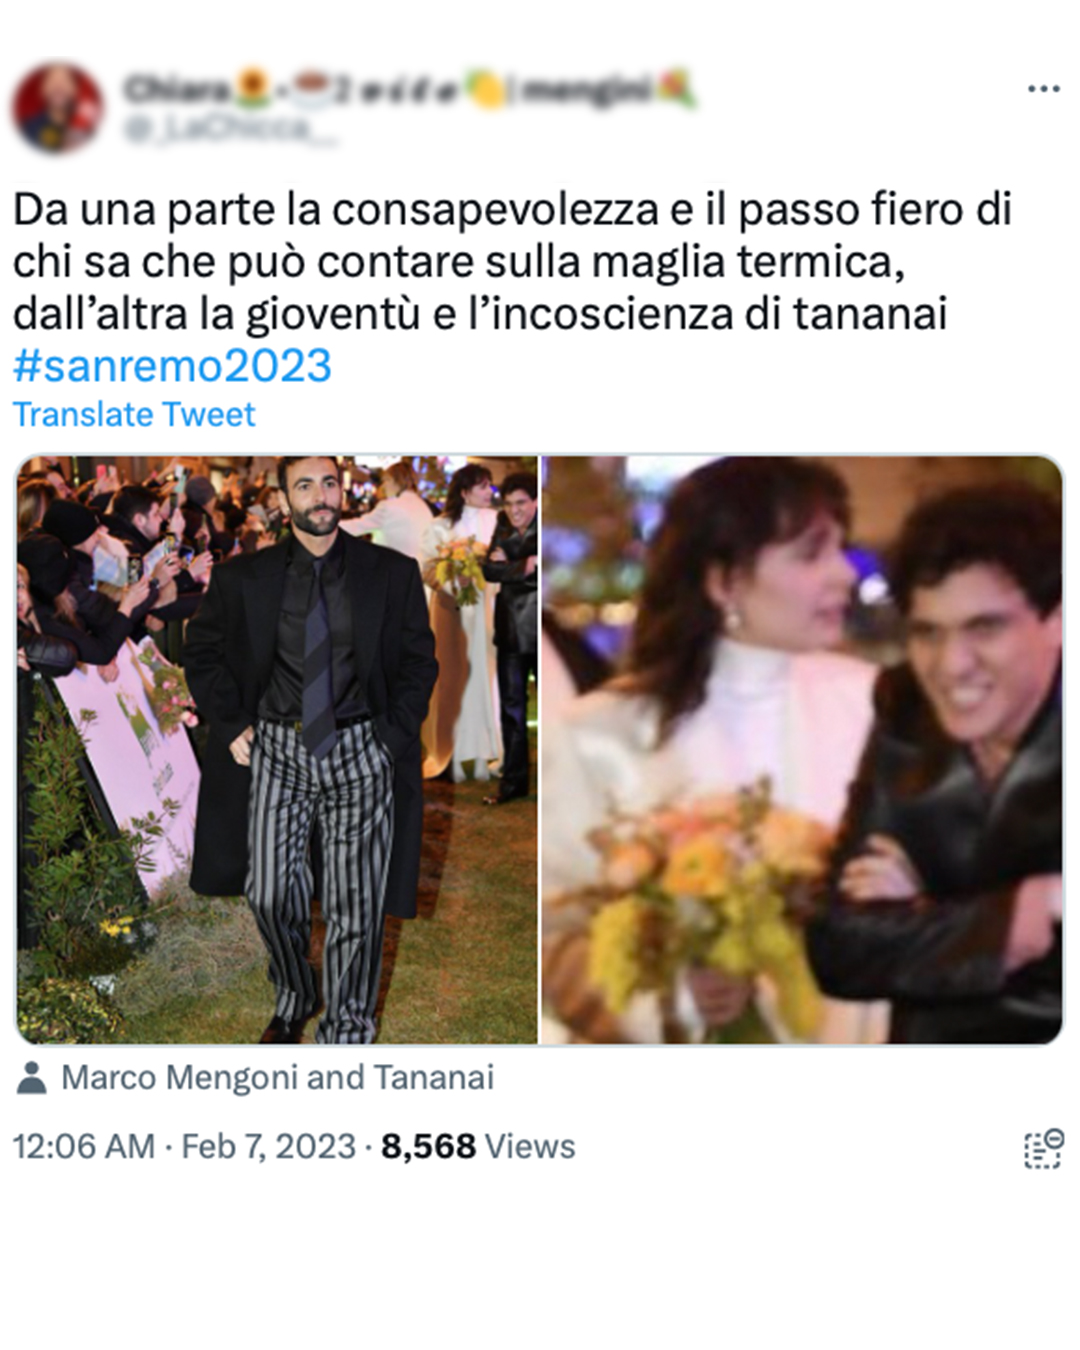Open tagged people Marco Mengoni and Tananai
This screenshot has height=1350, width=1080.
point(277,1077)
